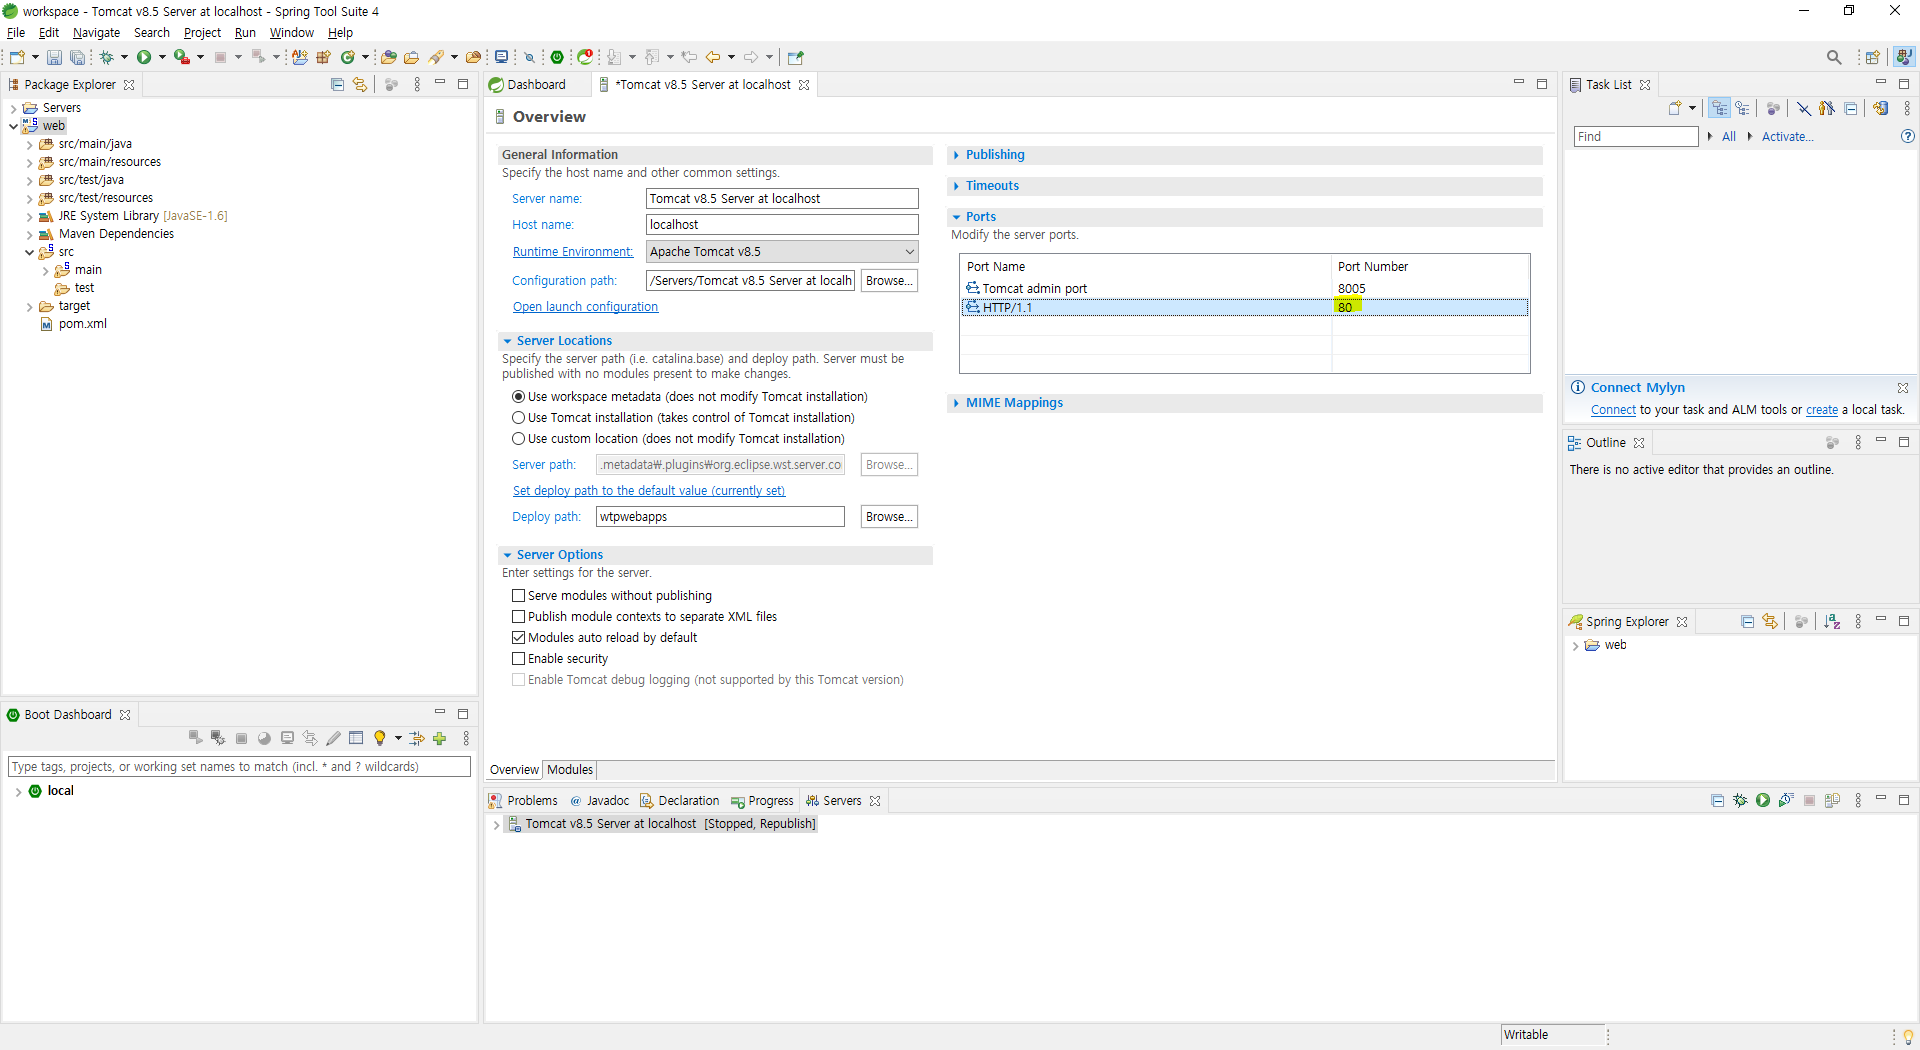Collapse All in Package Explorer

point(337,85)
